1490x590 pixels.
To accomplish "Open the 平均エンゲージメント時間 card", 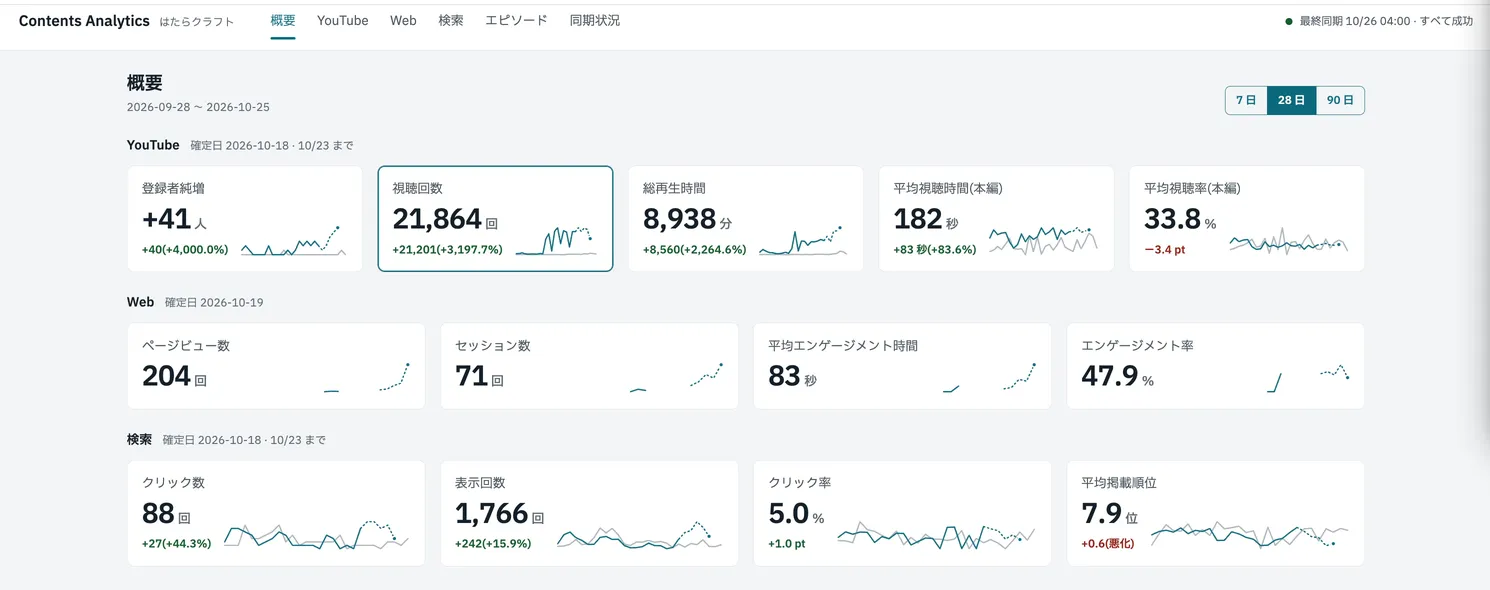I will pos(902,366).
